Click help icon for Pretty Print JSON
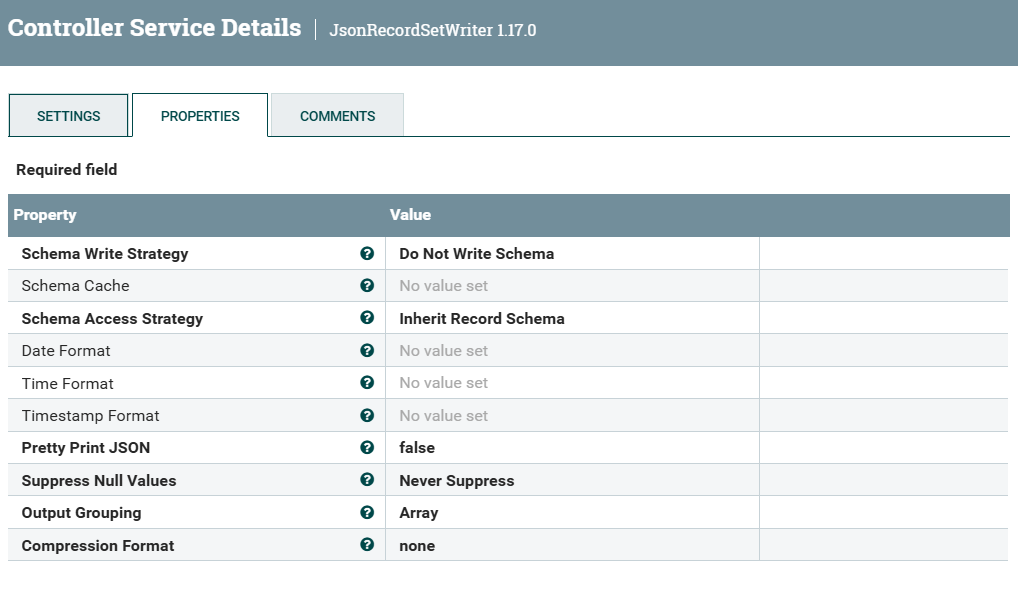Screen dimensions: 1018x594 click(x=367, y=448)
